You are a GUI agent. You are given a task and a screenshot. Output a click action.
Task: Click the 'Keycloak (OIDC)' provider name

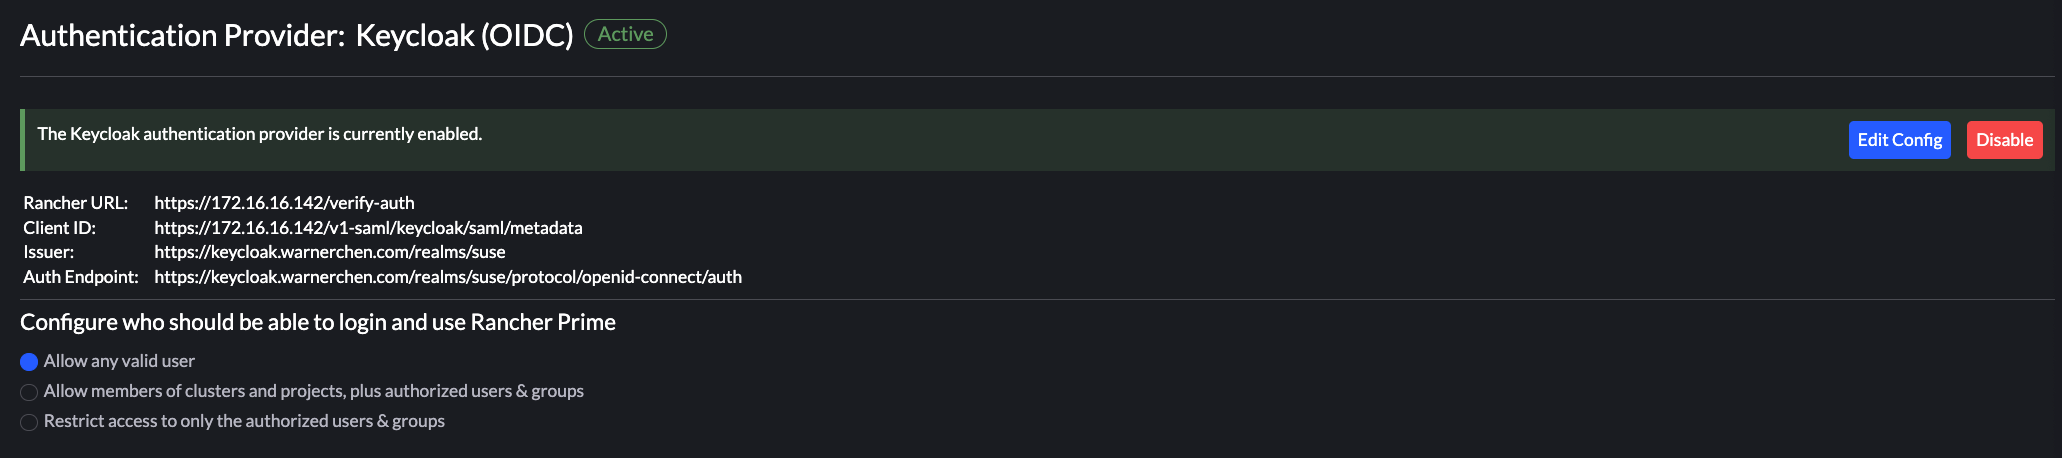click(464, 35)
